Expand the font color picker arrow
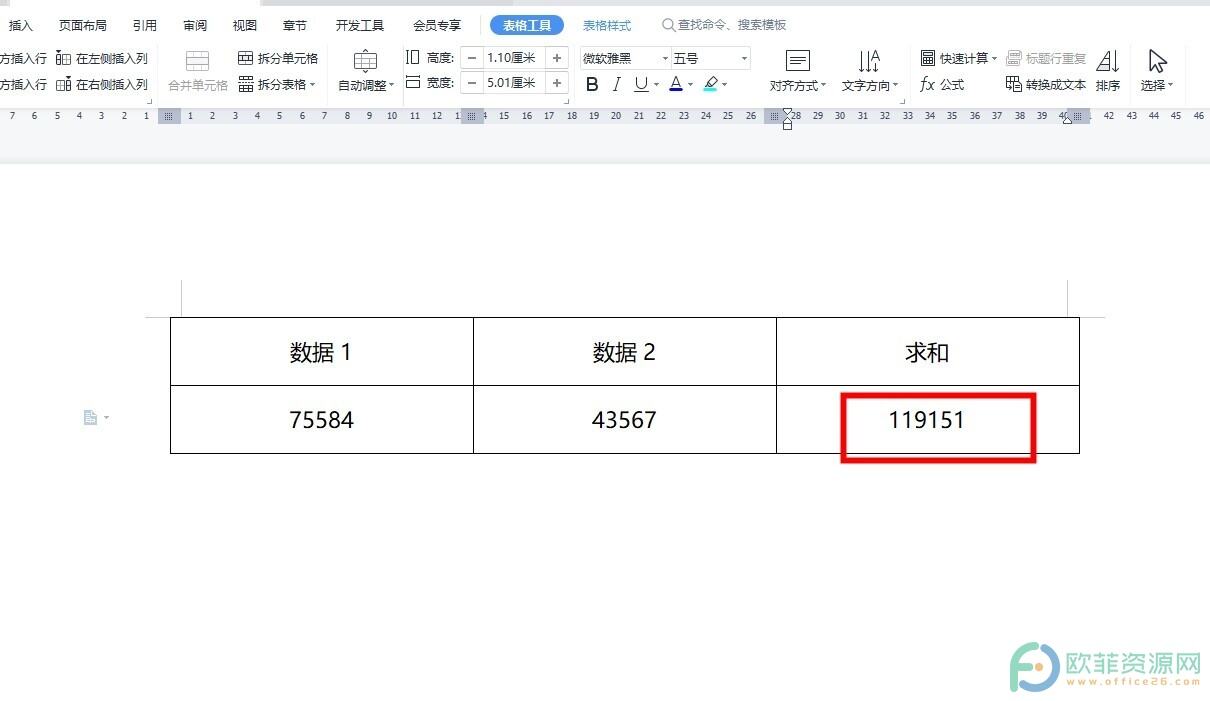The height and width of the screenshot is (701, 1210). pos(691,85)
